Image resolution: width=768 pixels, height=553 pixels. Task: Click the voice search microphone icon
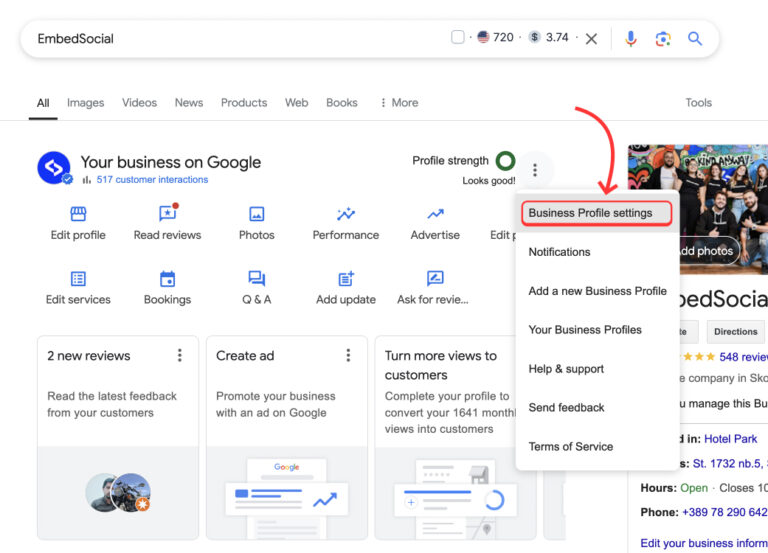tap(631, 39)
